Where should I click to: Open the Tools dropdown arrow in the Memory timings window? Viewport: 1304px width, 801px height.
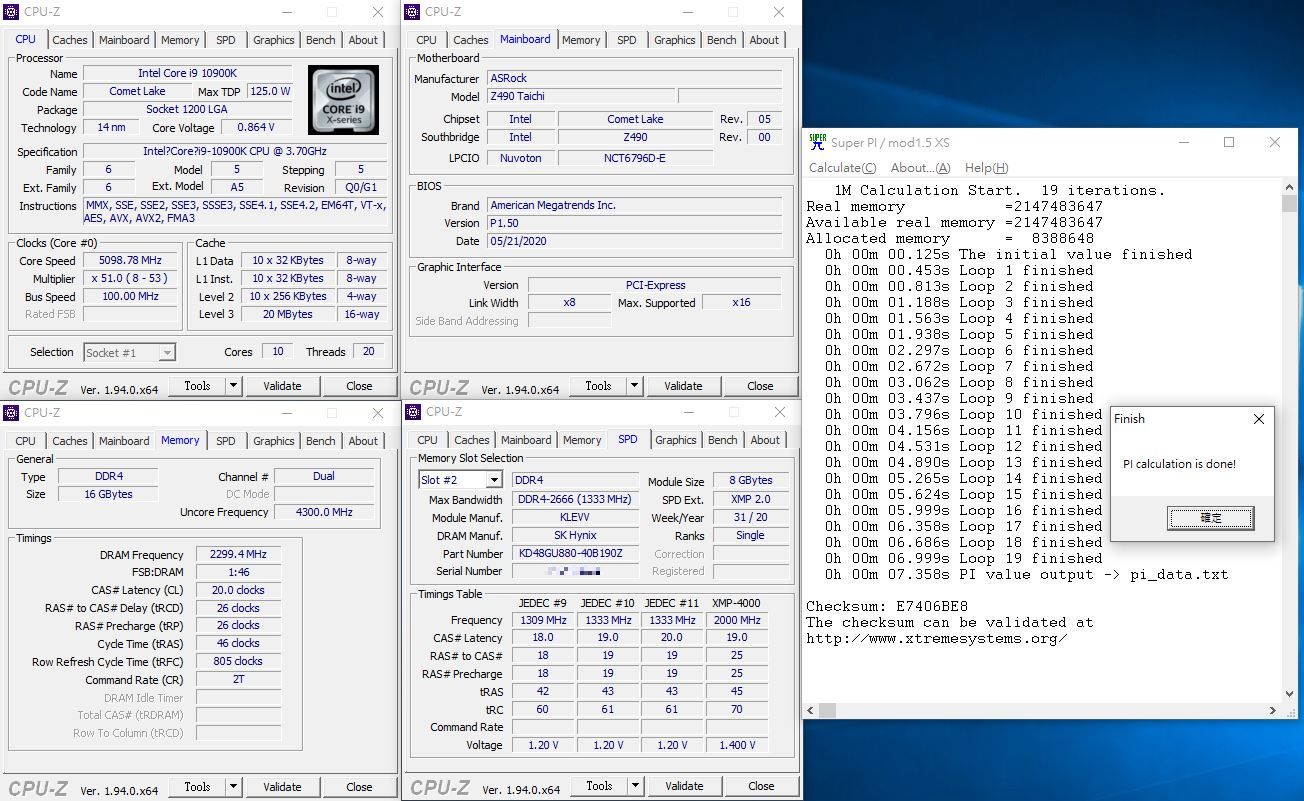(x=233, y=787)
